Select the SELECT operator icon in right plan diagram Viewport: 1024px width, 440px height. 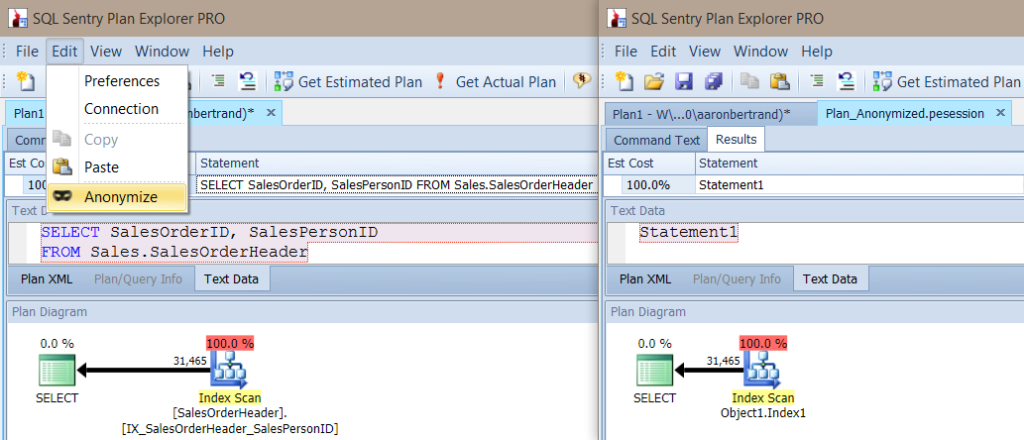656,370
